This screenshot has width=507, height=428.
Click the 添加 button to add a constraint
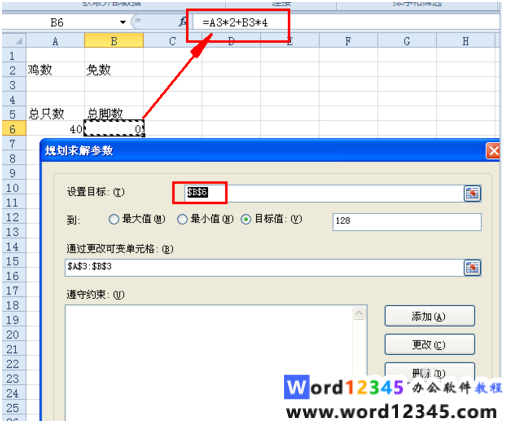[x=429, y=316]
